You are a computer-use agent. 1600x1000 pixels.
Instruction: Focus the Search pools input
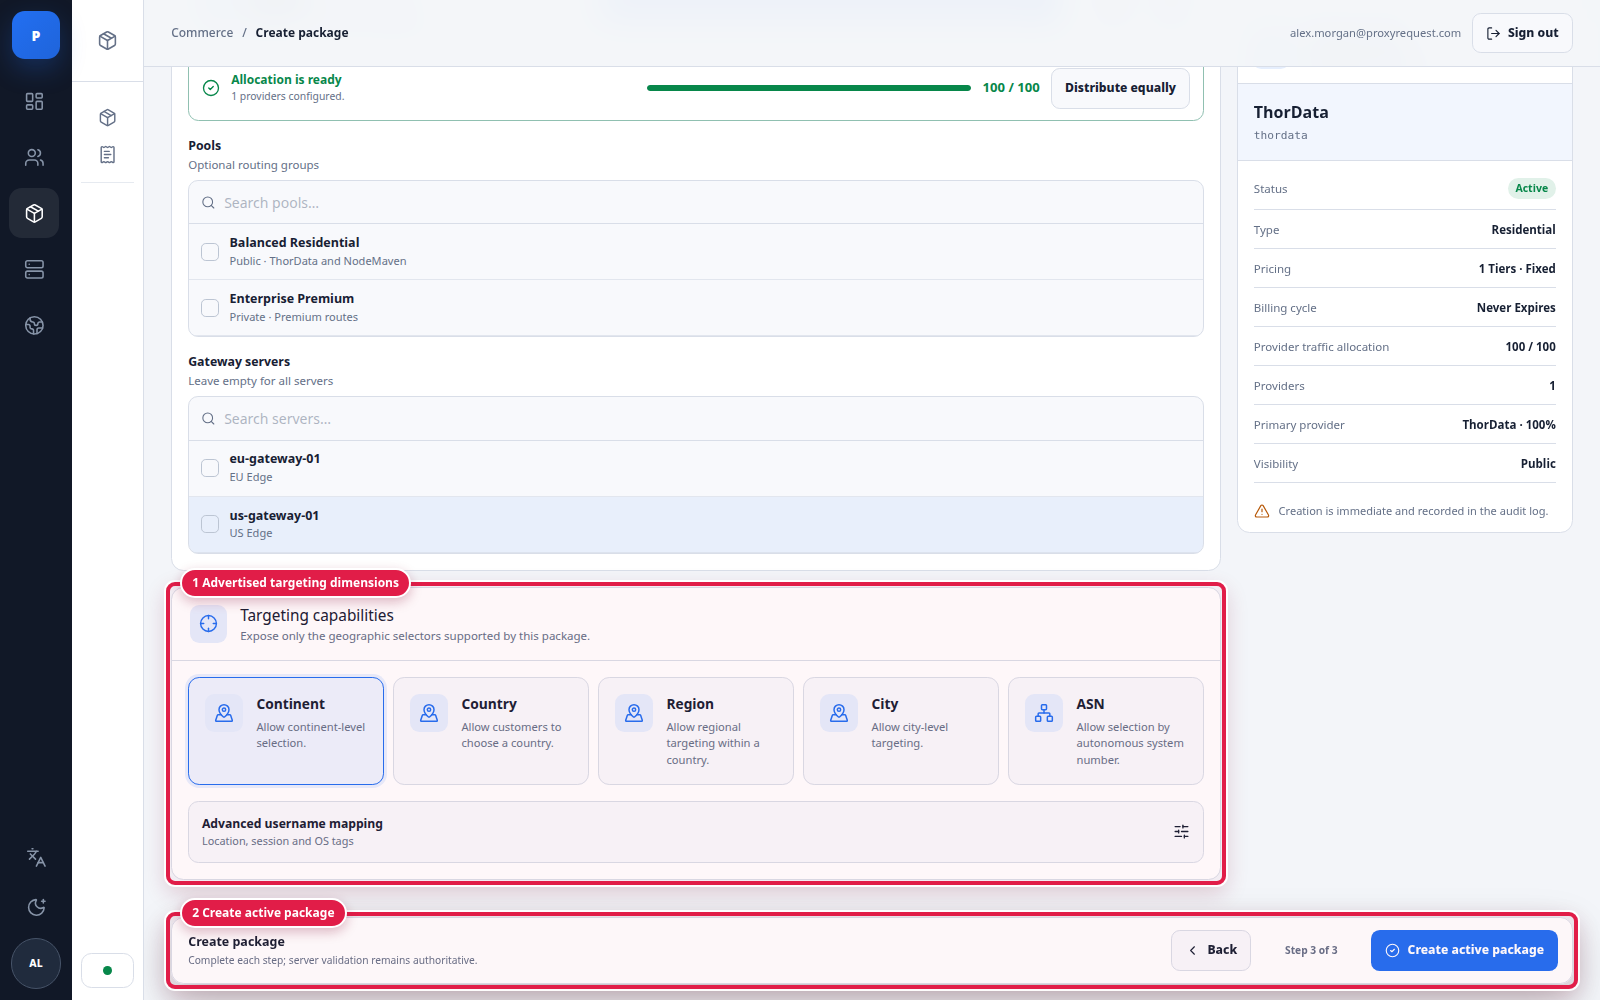click(x=696, y=203)
